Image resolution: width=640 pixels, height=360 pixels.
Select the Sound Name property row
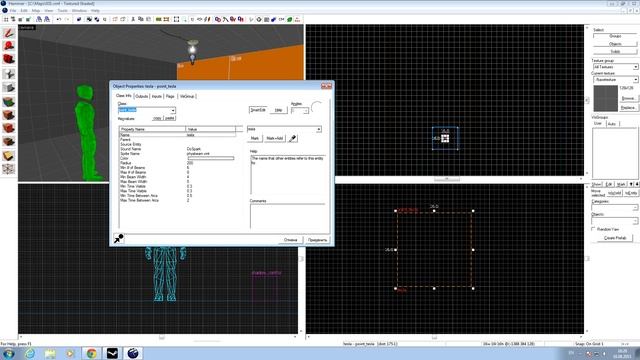pos(178,149)
